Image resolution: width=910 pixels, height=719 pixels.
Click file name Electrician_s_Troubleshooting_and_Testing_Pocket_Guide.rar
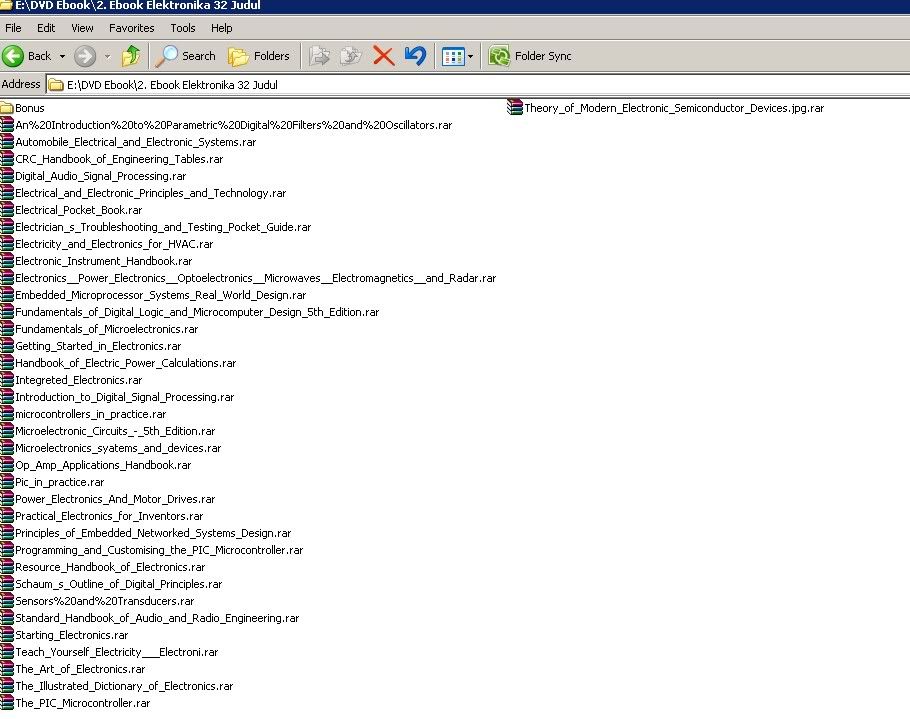[x=163, y=227]
